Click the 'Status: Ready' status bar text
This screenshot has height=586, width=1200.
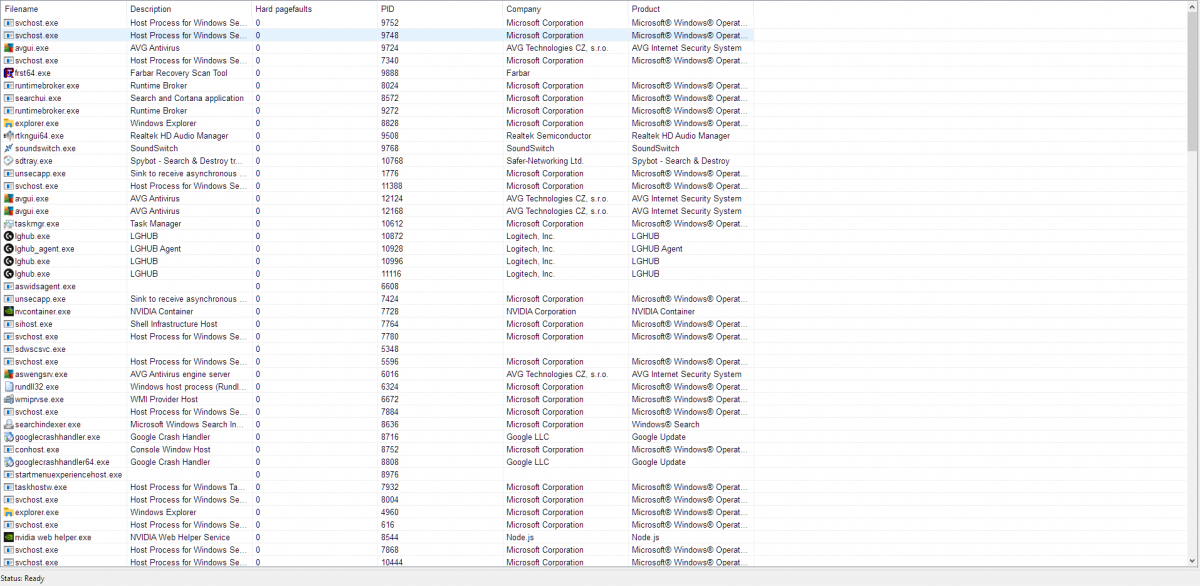coord(23,578)
